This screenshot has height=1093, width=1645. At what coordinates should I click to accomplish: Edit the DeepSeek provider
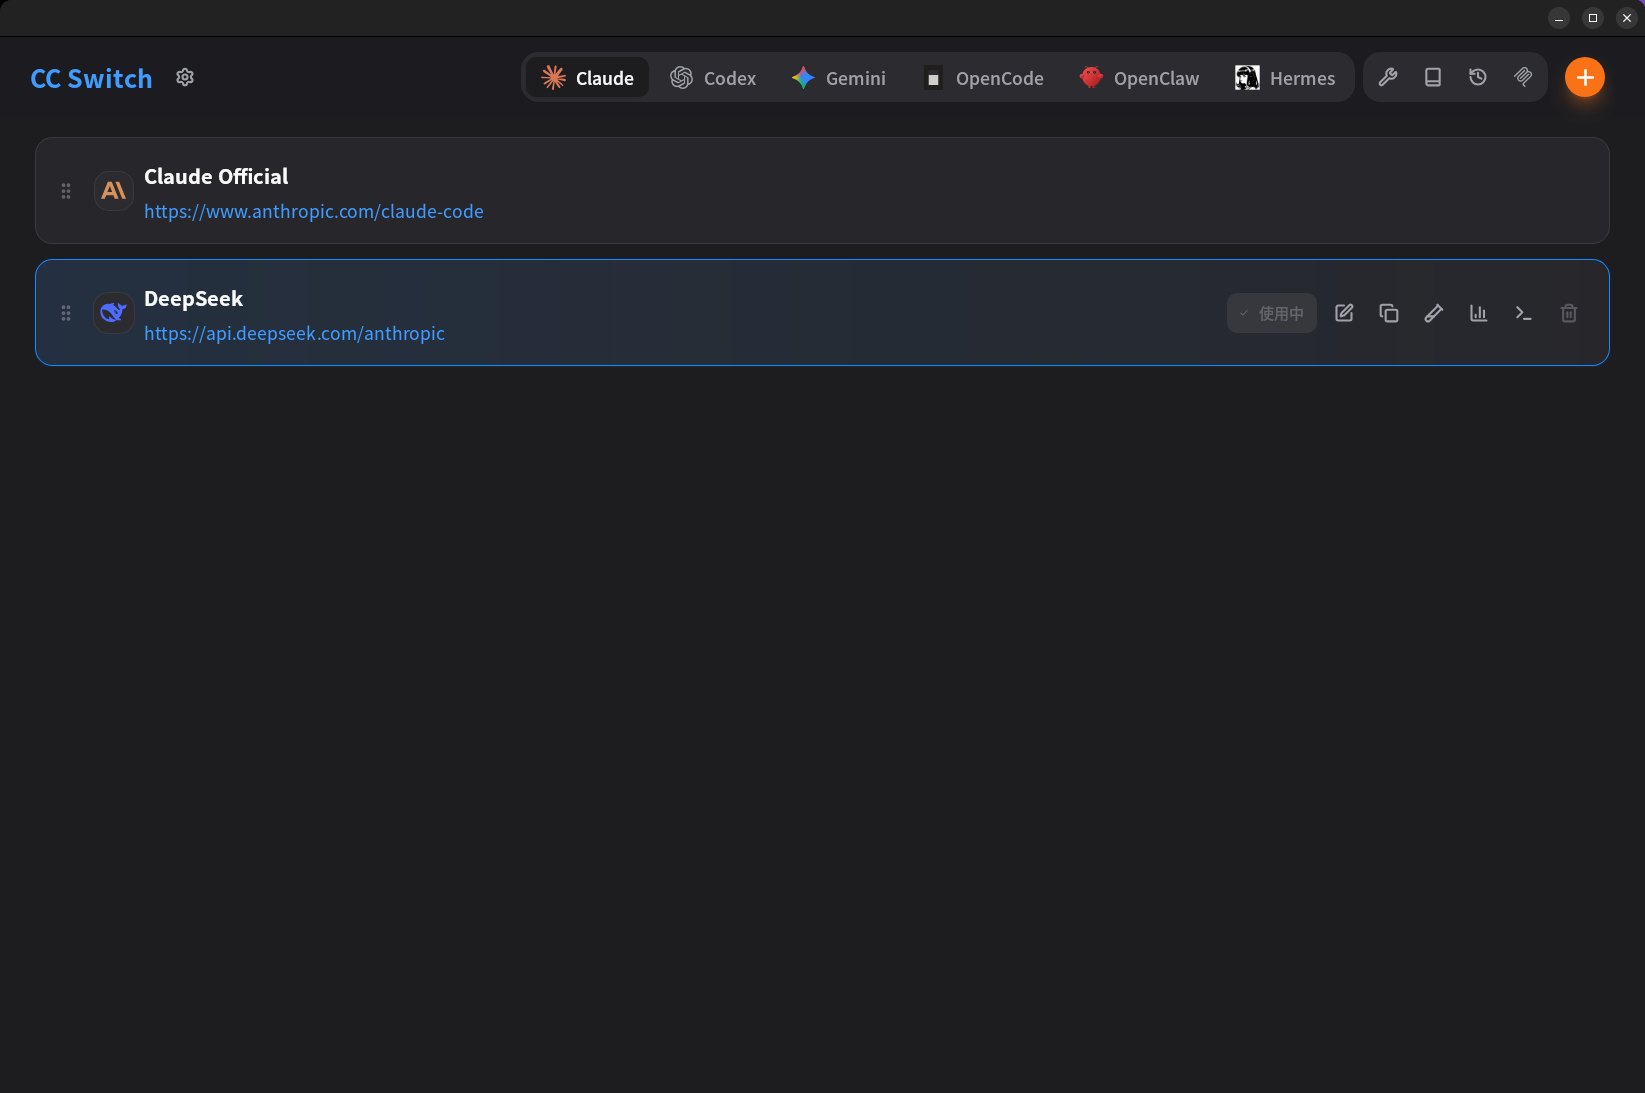(x=1344, y=313)
